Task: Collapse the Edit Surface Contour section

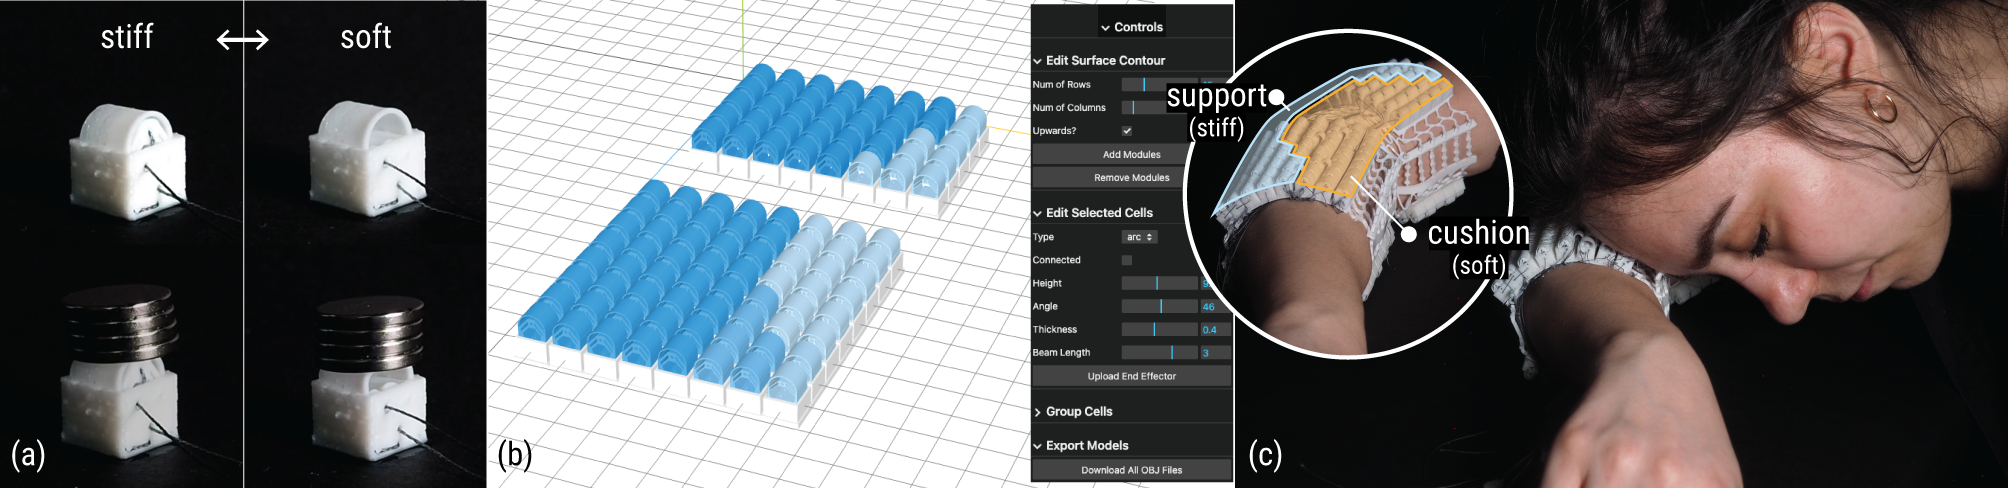Action: pyautogui.click(x=1104, y=61)
